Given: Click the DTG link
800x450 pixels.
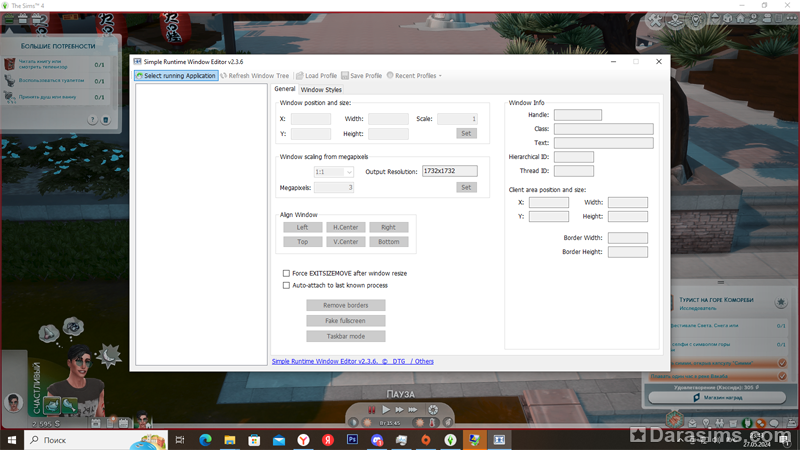Looking at the screenshot, I should click(398, 361).
